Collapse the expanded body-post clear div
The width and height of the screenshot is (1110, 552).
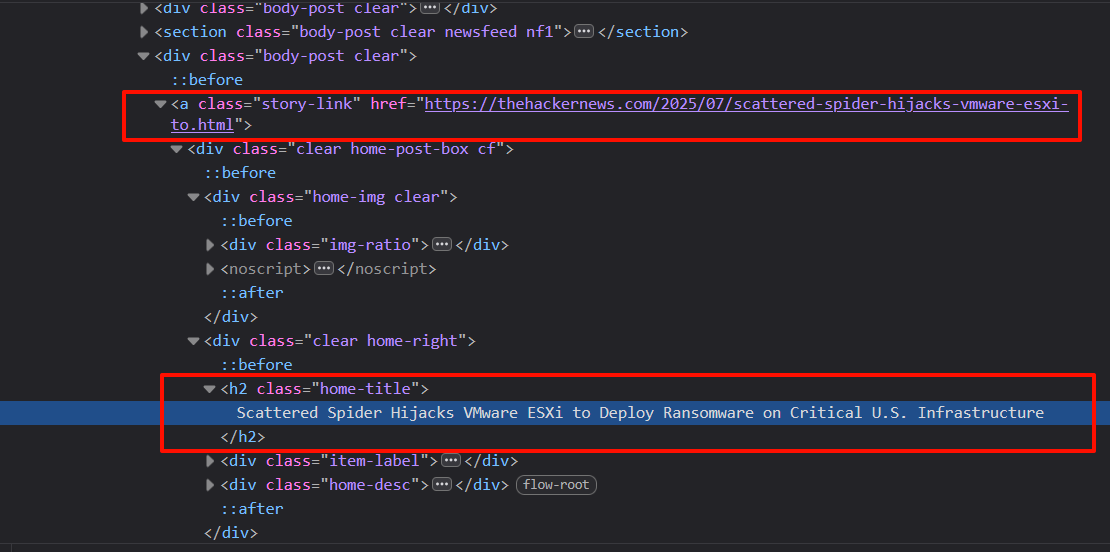coord(144,55)
